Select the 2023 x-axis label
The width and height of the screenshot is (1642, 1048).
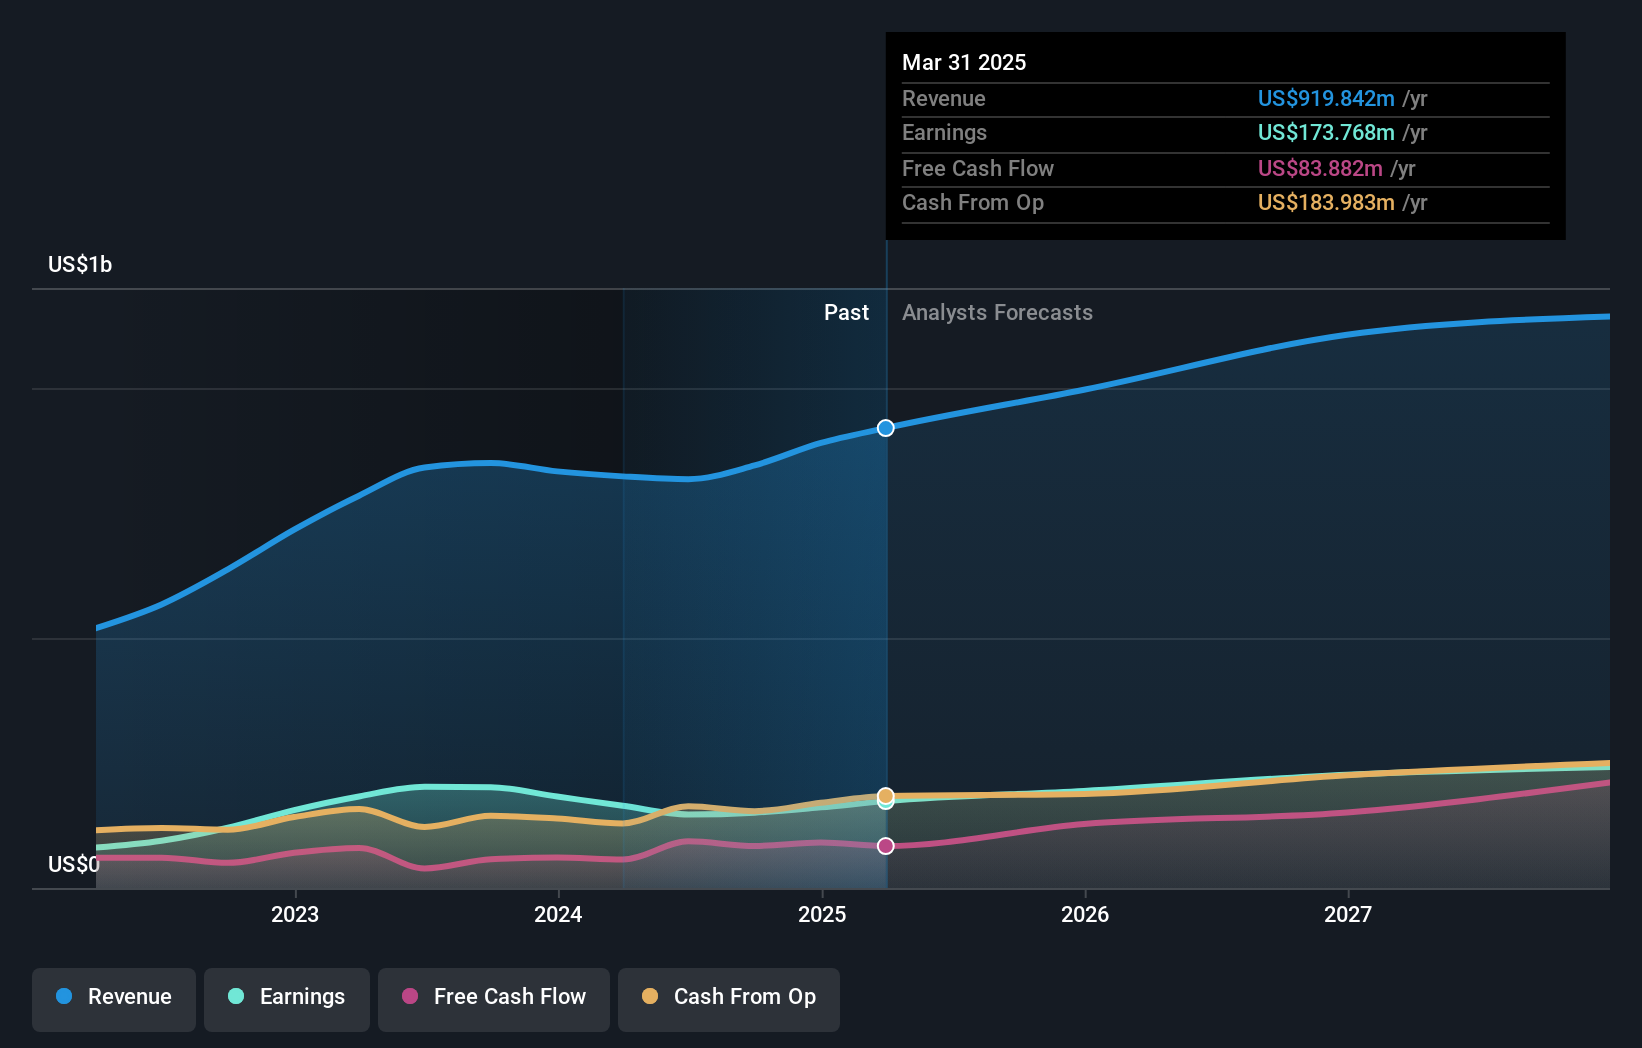coord(295,914)
